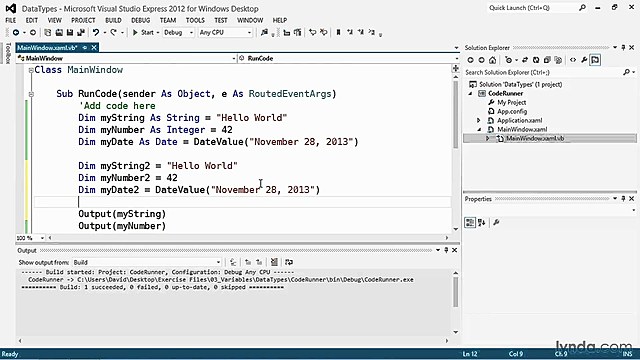Toggle Show All Files in Solution Explorer

point(558,60)
